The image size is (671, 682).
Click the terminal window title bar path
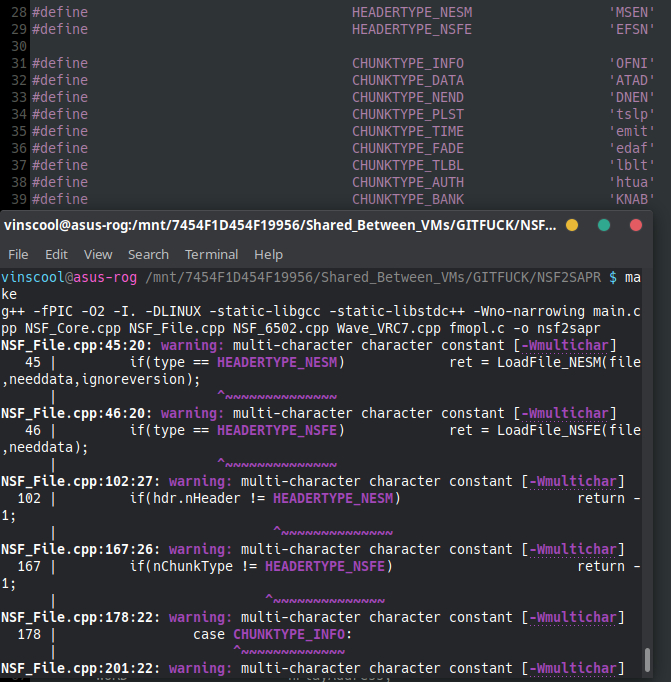click(x=280, y=226)
